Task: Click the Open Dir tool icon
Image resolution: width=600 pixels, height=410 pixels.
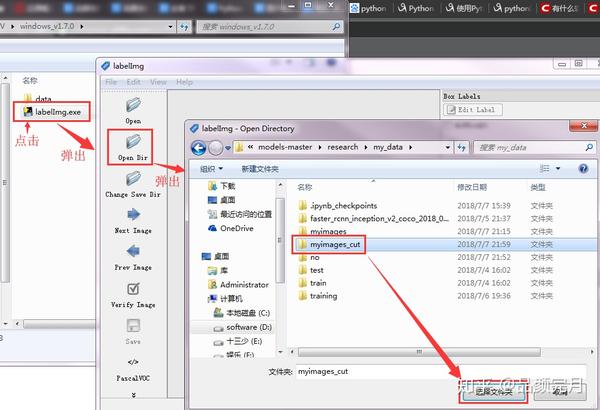Action: [133, 142]
